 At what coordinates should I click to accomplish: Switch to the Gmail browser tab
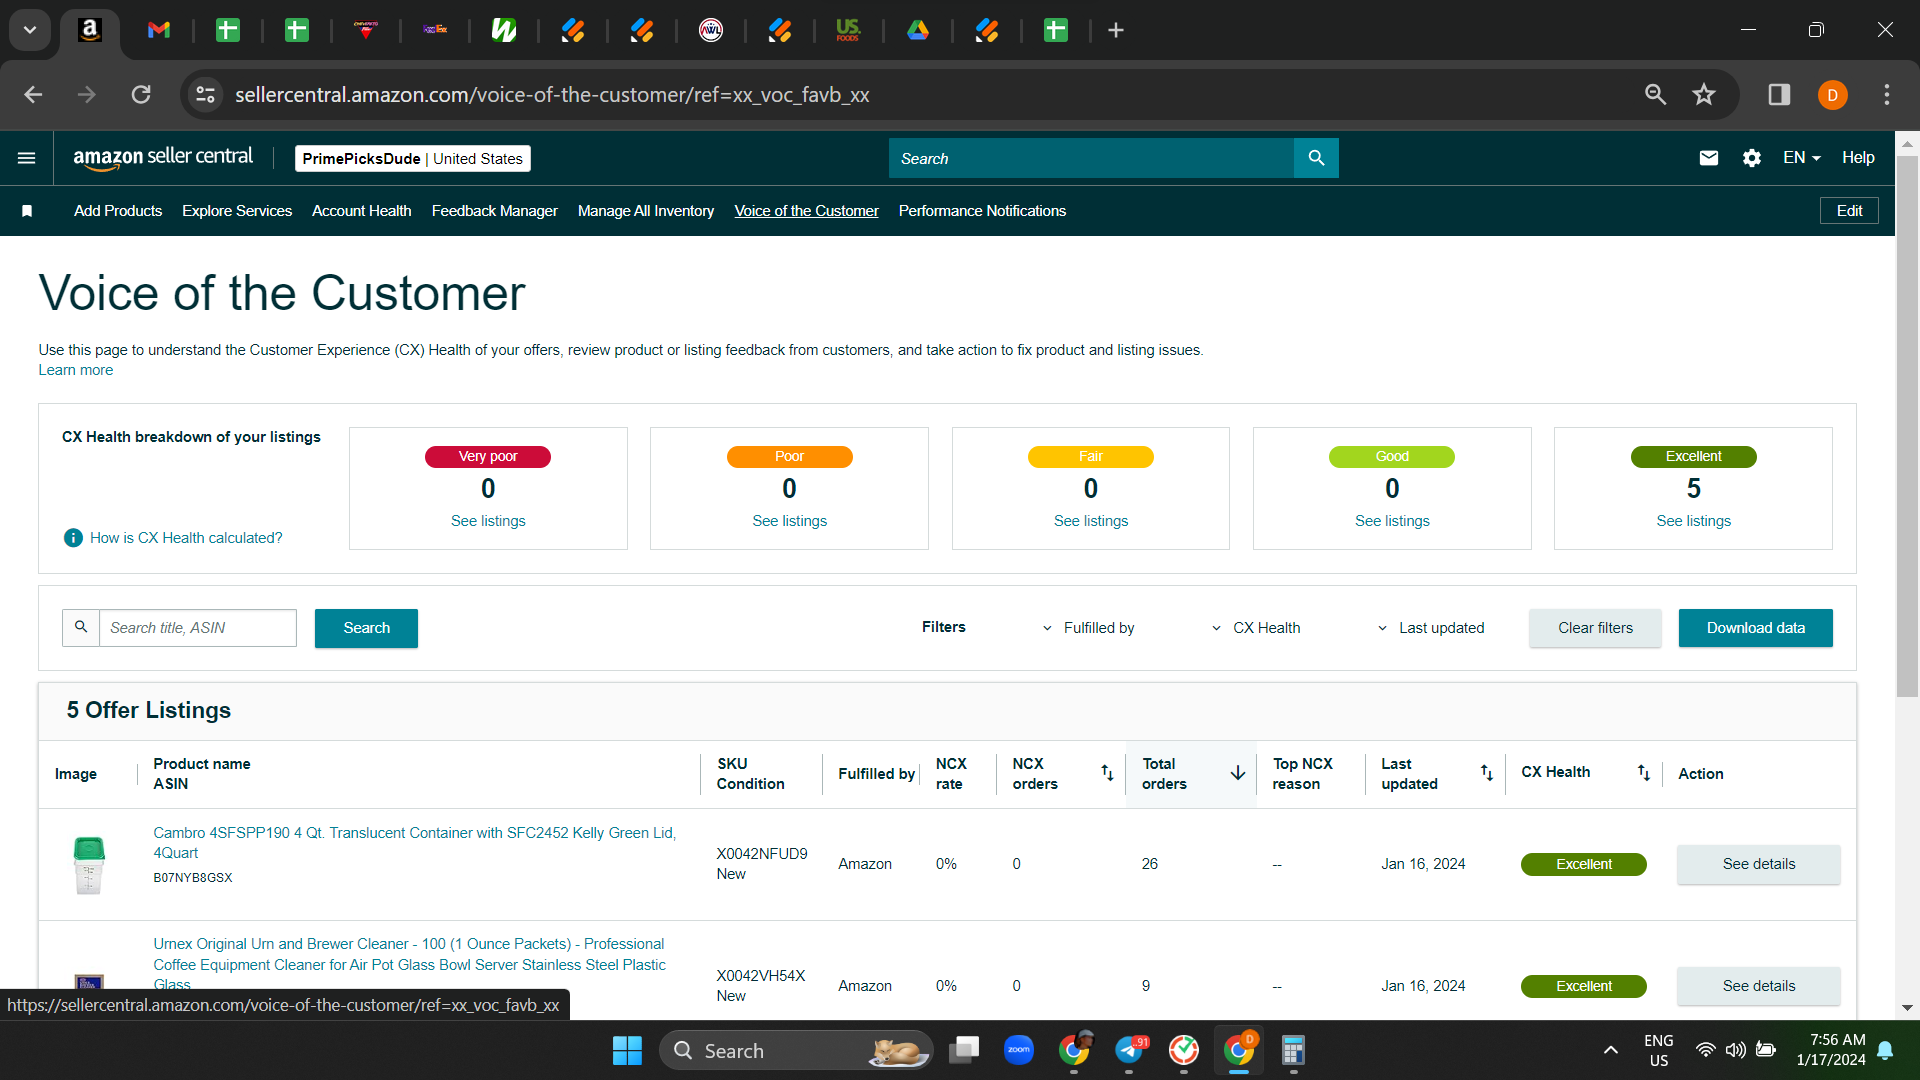pos(159,31)
